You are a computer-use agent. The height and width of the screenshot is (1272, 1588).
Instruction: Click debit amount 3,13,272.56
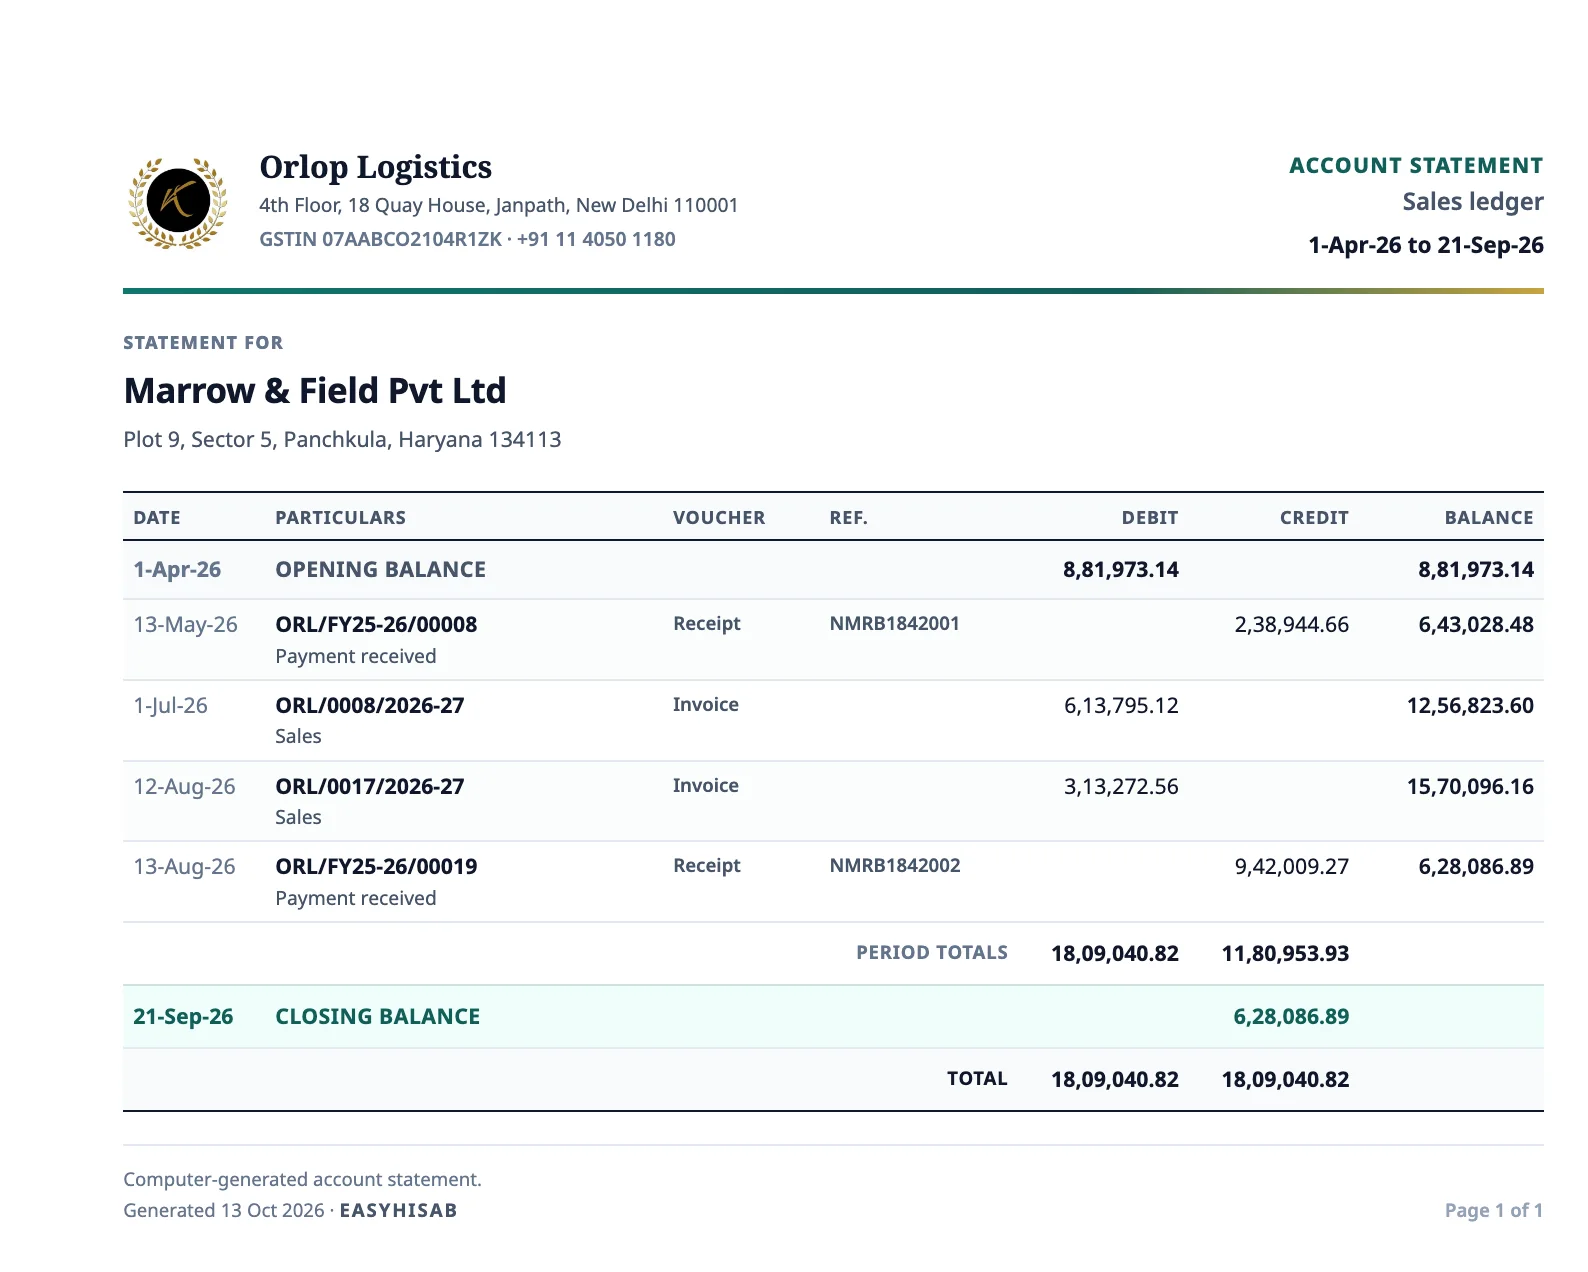[x=1121, y=787]
